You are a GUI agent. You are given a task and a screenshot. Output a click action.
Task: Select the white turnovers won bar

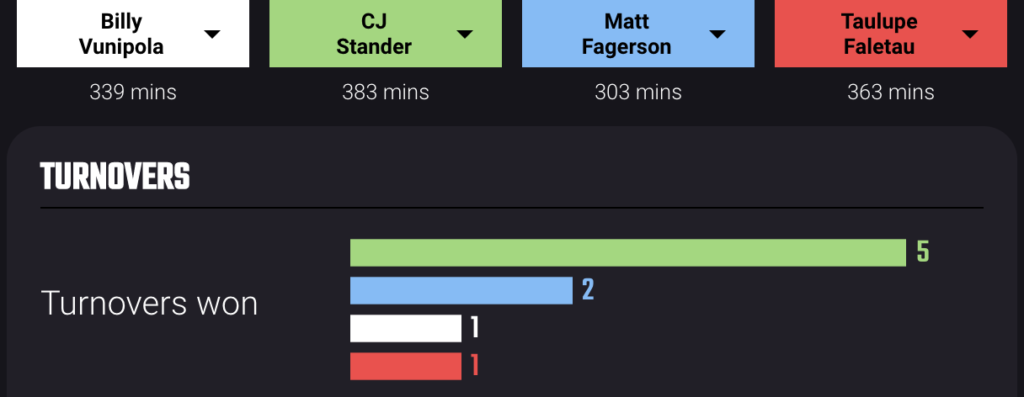406,328
